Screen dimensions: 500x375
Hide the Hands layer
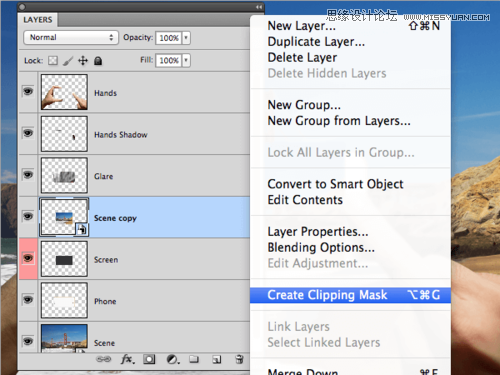[x=28, y=91]
